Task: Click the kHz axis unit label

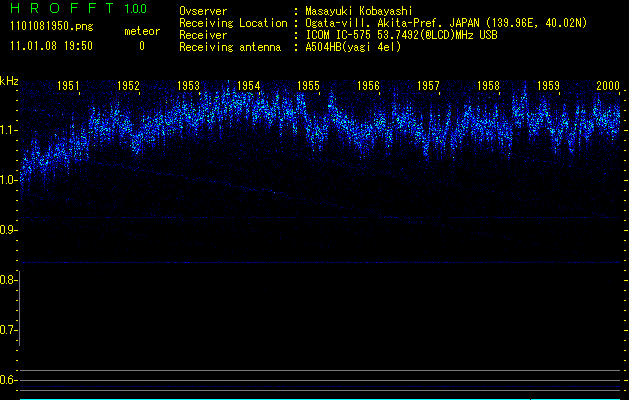Action: point(9,81)
